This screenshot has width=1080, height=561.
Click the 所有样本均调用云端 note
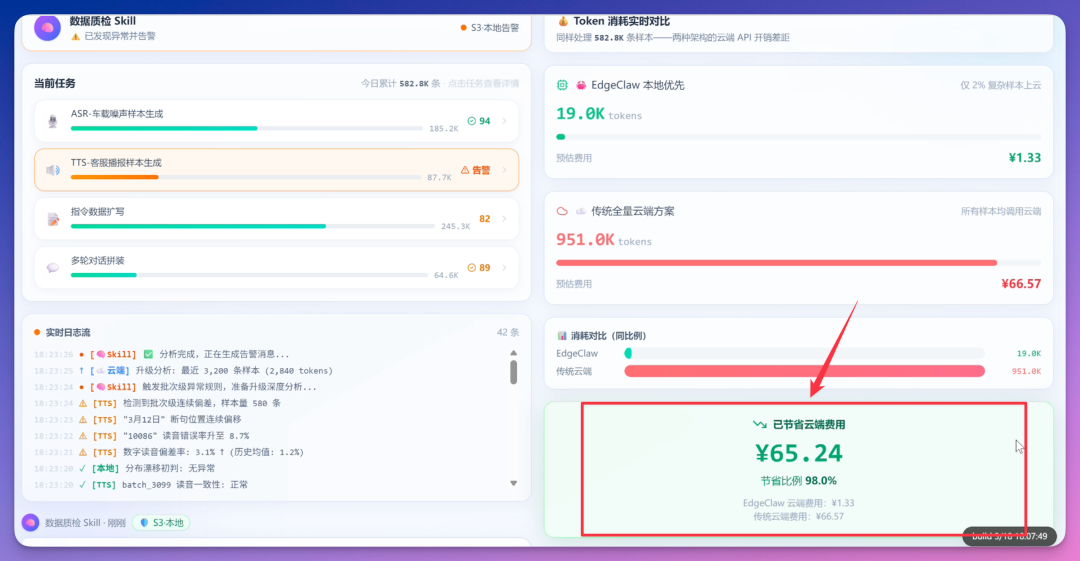coord(1001,212)
